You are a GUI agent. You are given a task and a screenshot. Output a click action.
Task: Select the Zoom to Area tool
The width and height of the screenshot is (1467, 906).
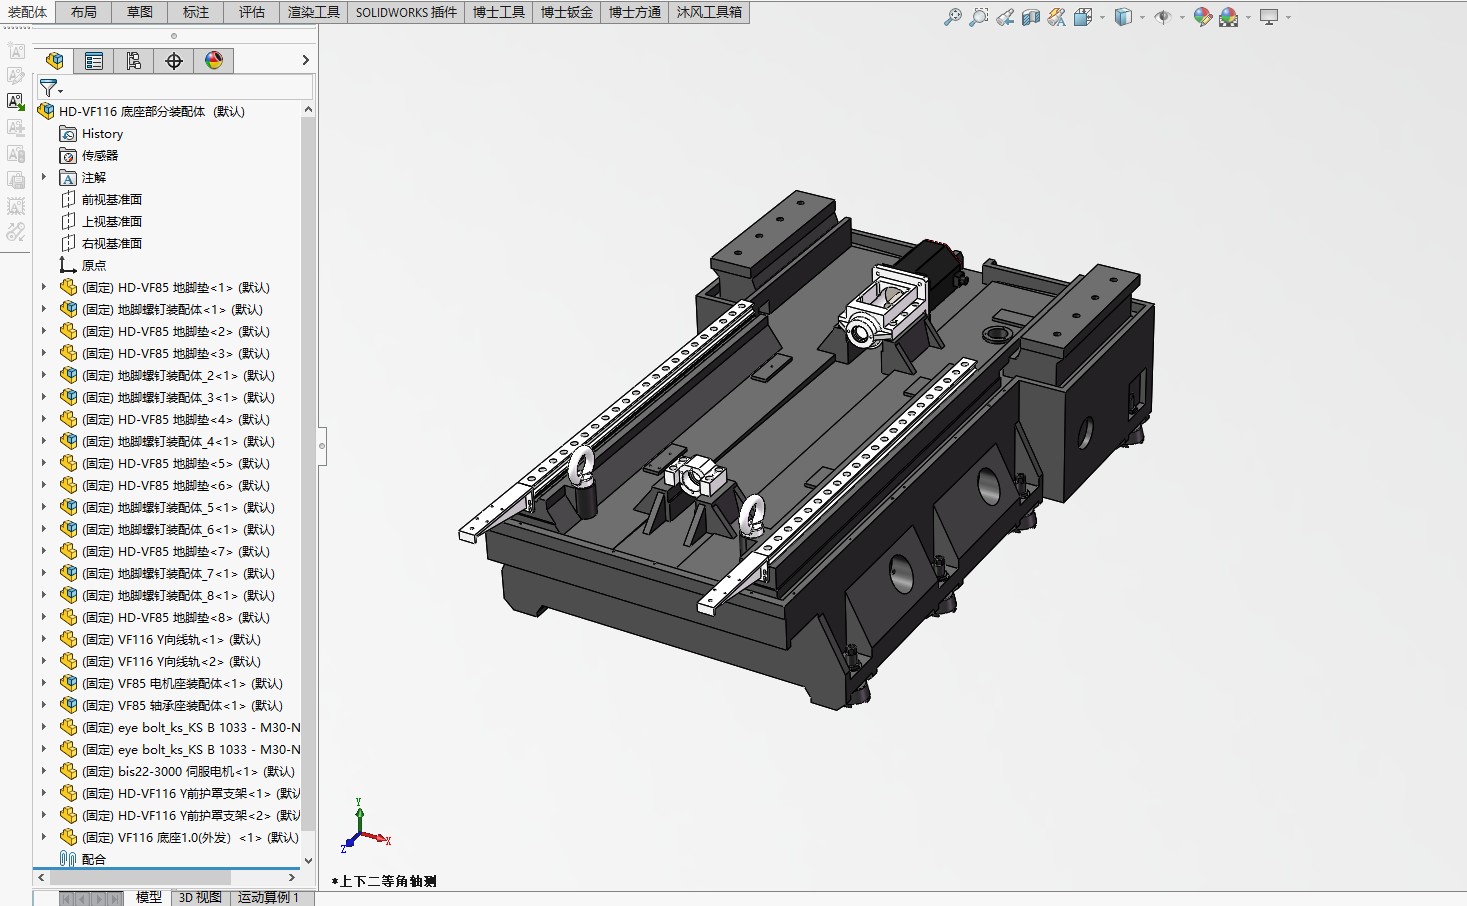[979, 17]
